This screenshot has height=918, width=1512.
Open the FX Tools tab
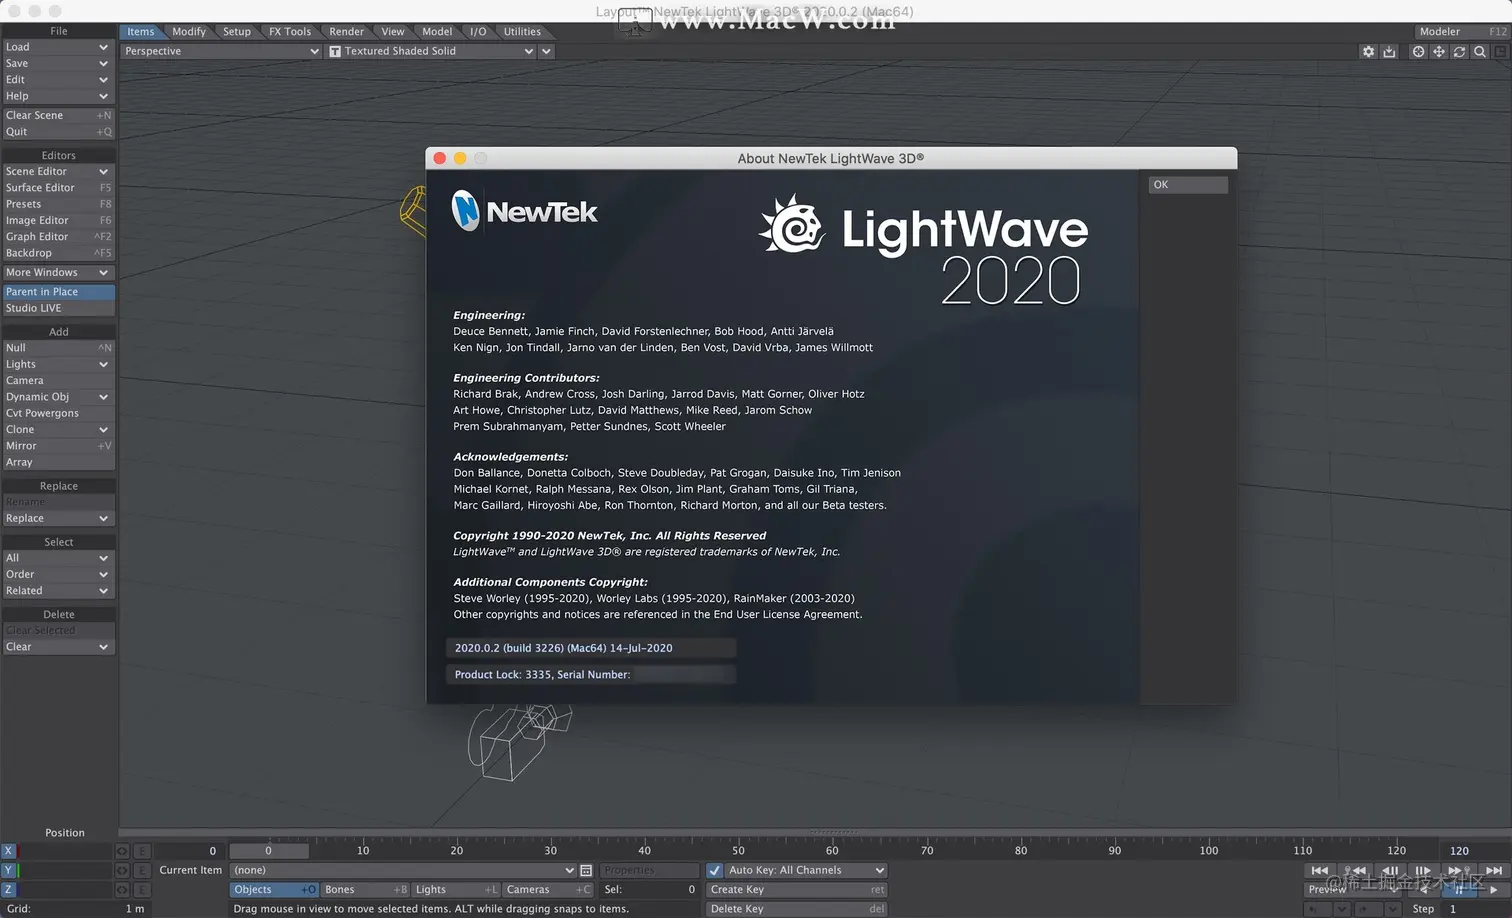290,31
